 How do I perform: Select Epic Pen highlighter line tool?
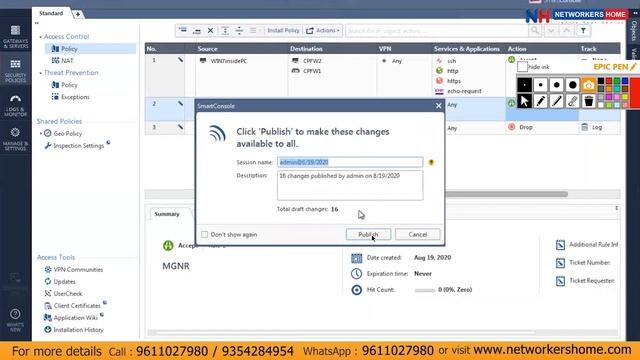pyautogui.click(x=556, y=101)
